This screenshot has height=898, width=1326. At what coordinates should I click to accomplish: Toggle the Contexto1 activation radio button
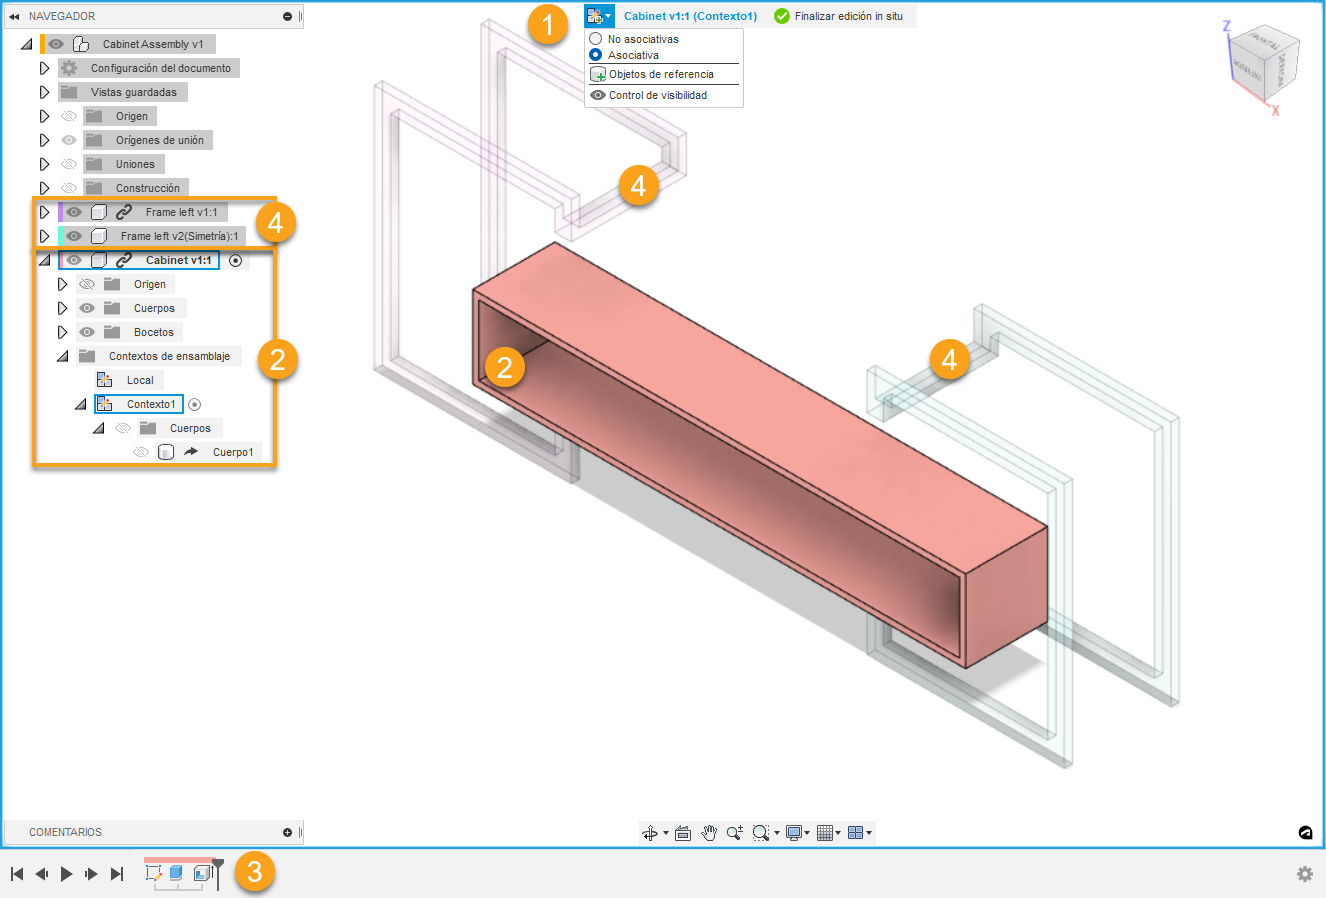pyautogui.click(x=195, y=404)
